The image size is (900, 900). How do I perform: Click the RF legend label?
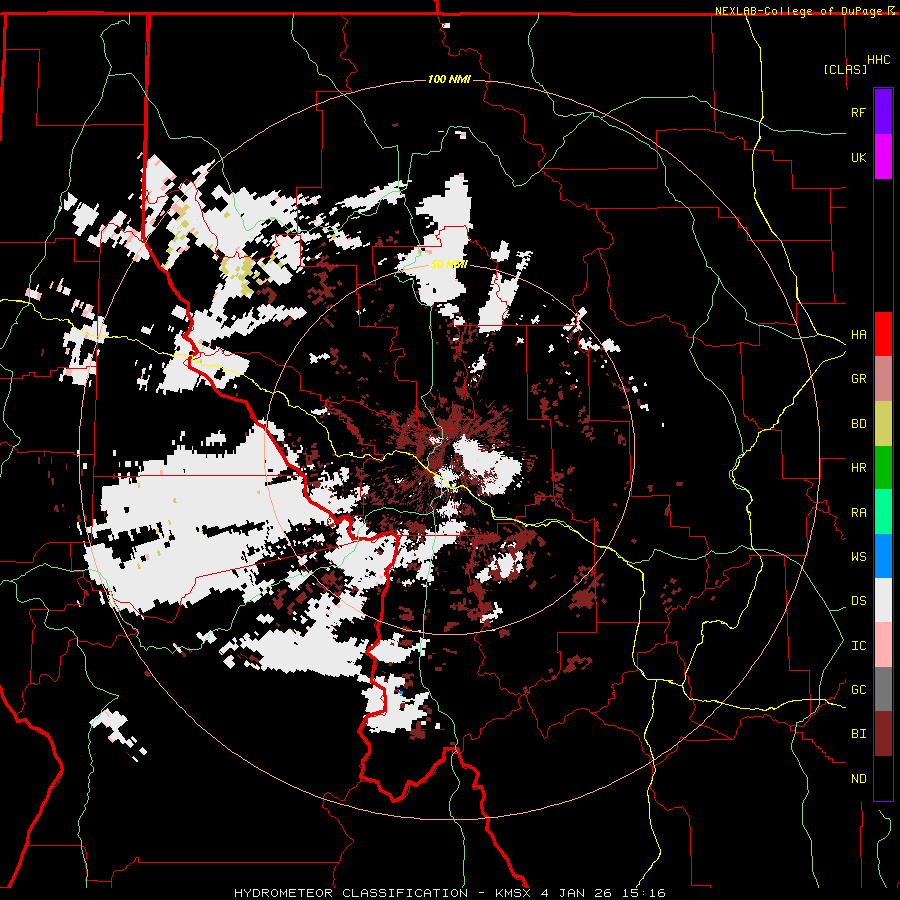pos(858,112)
